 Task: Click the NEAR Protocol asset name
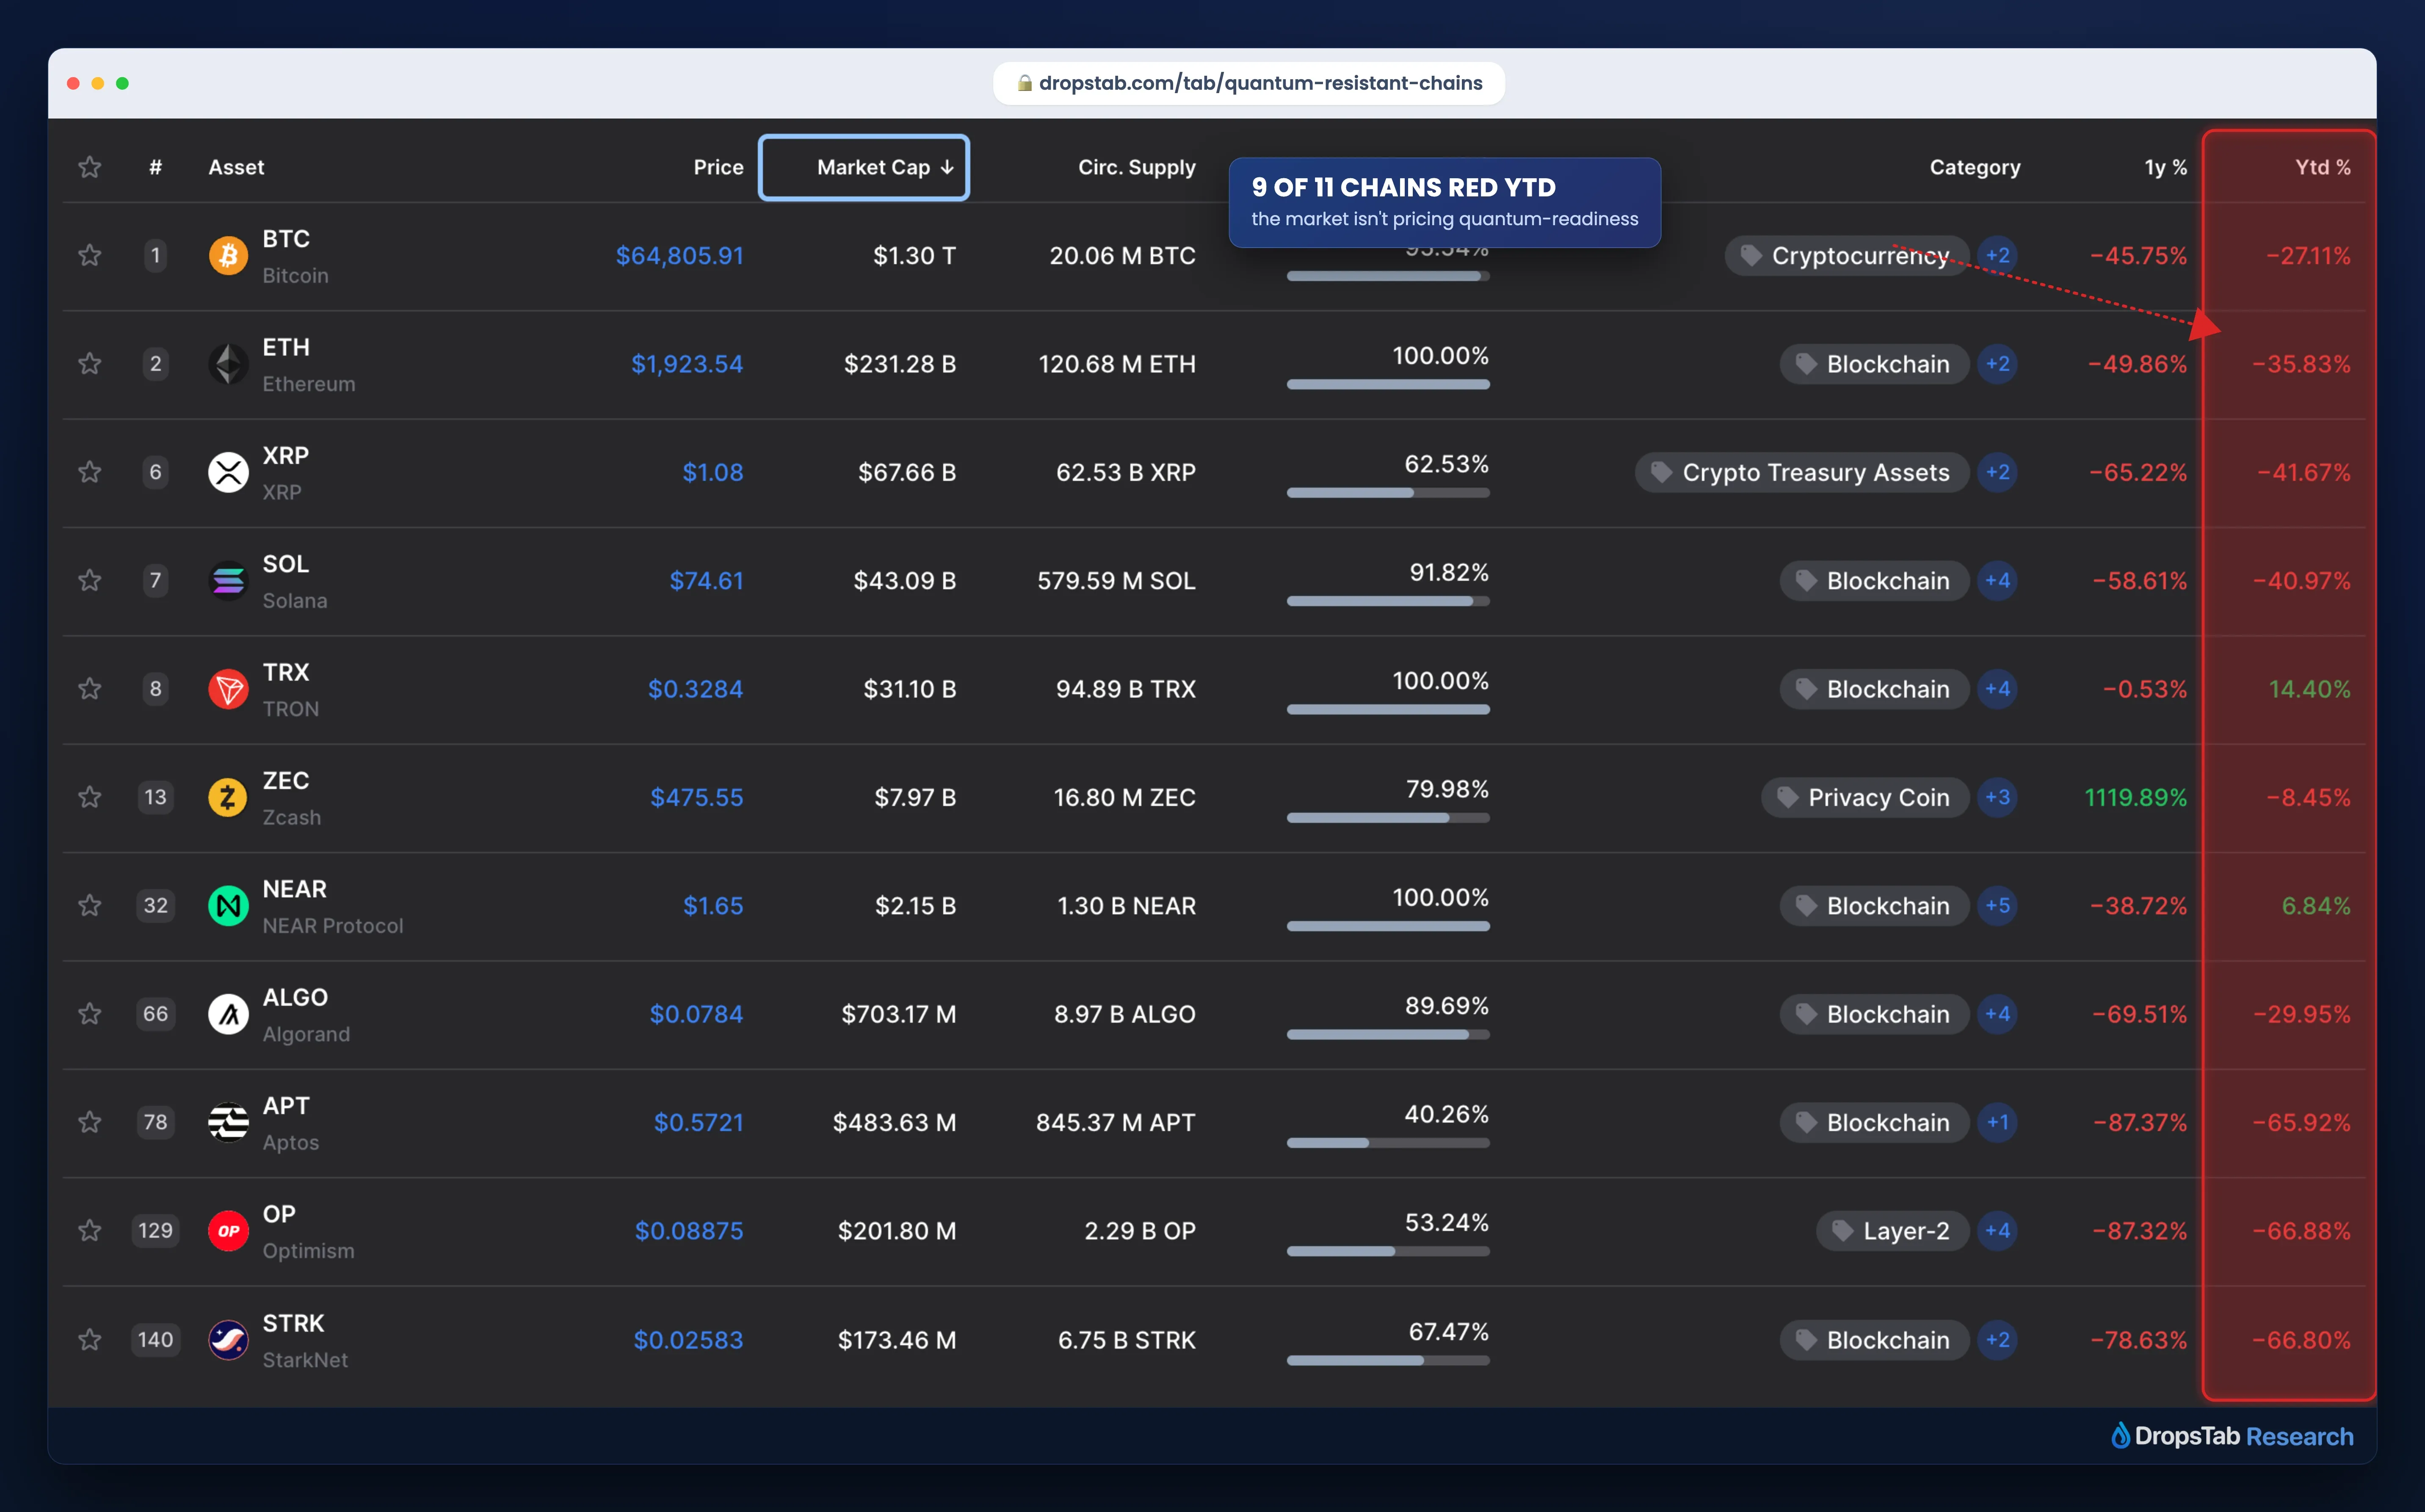tap(333, 926)
